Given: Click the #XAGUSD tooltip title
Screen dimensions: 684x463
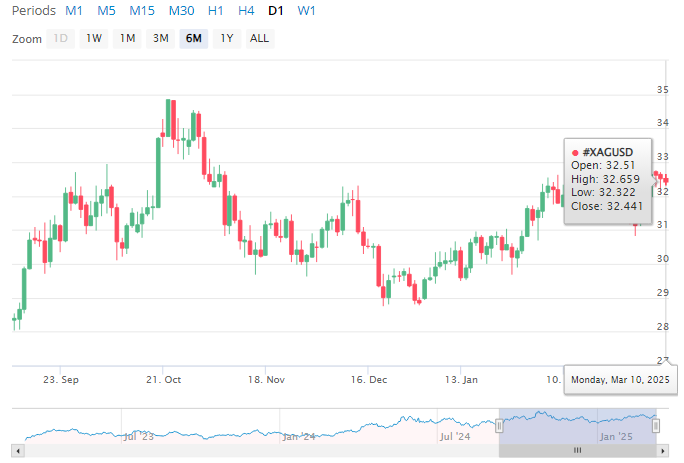Looking at the screenshot, I should coord(608,152).
